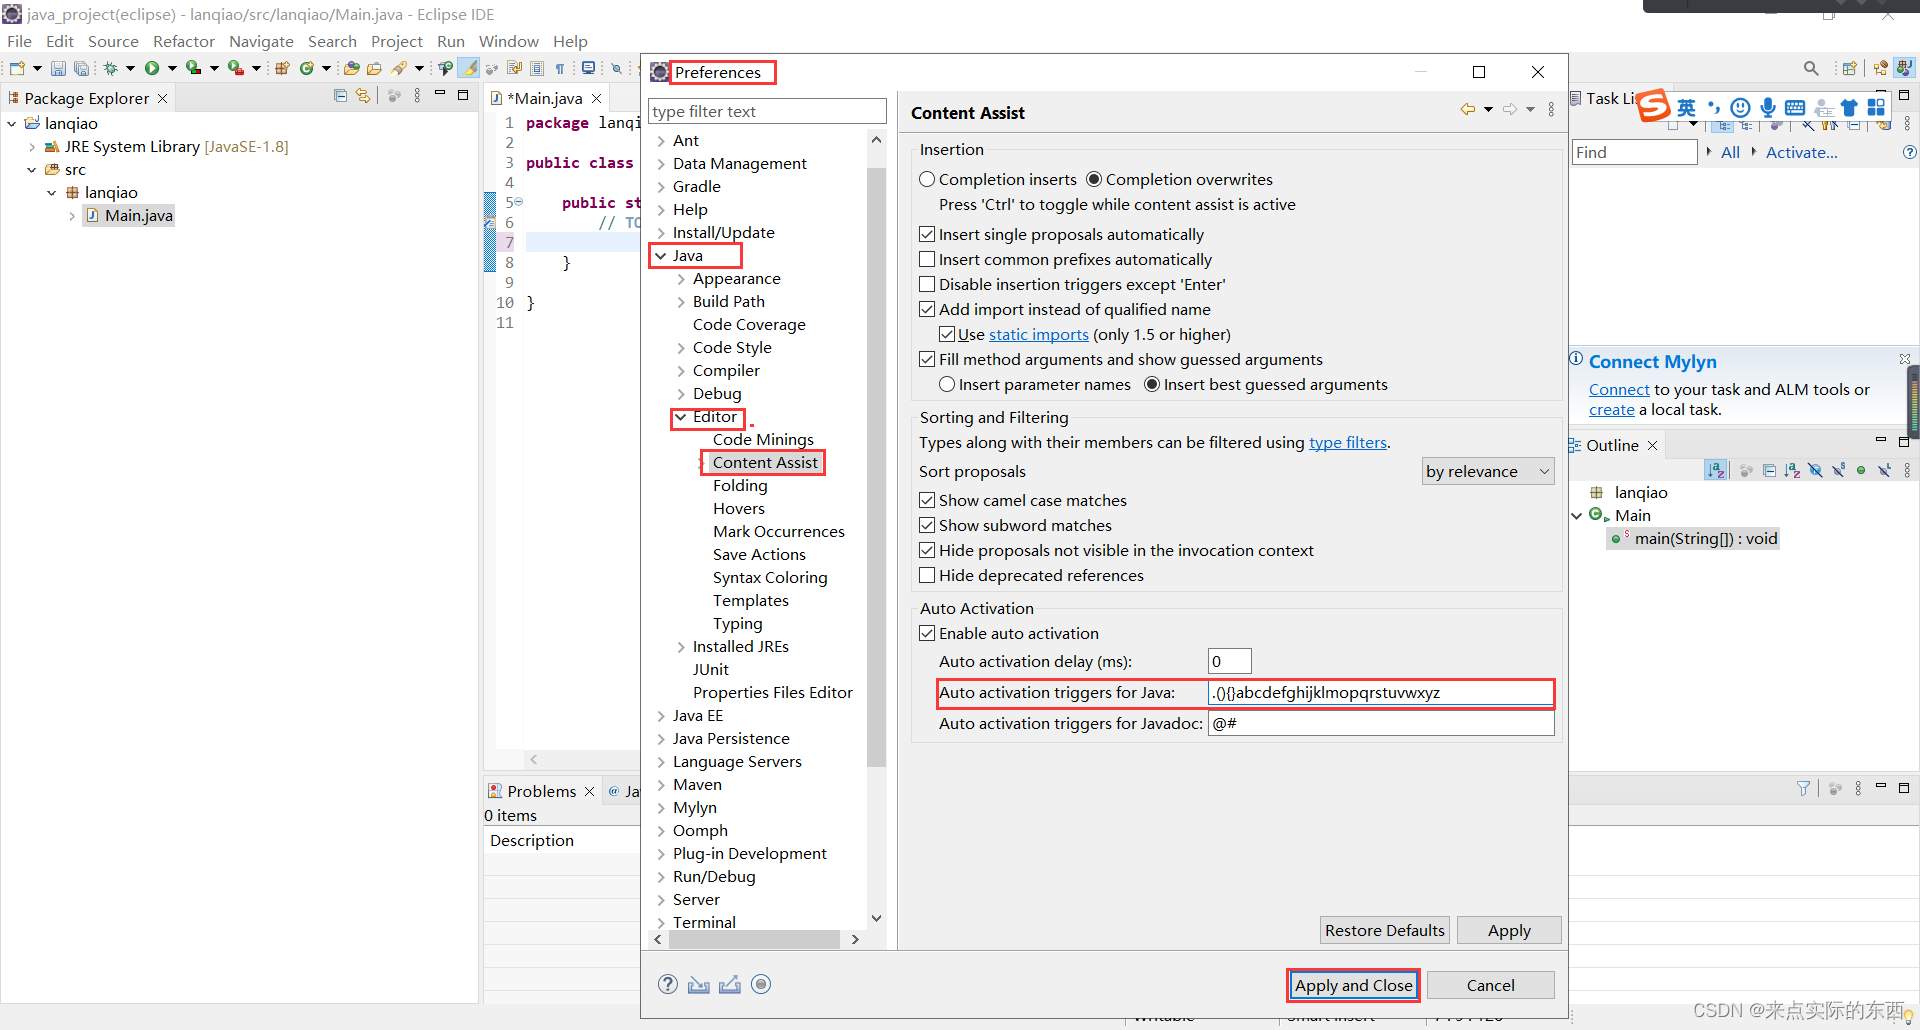Click the New file toolbar icon
This screenshot has height=1030, width=1920.
[x=17, y=68]
